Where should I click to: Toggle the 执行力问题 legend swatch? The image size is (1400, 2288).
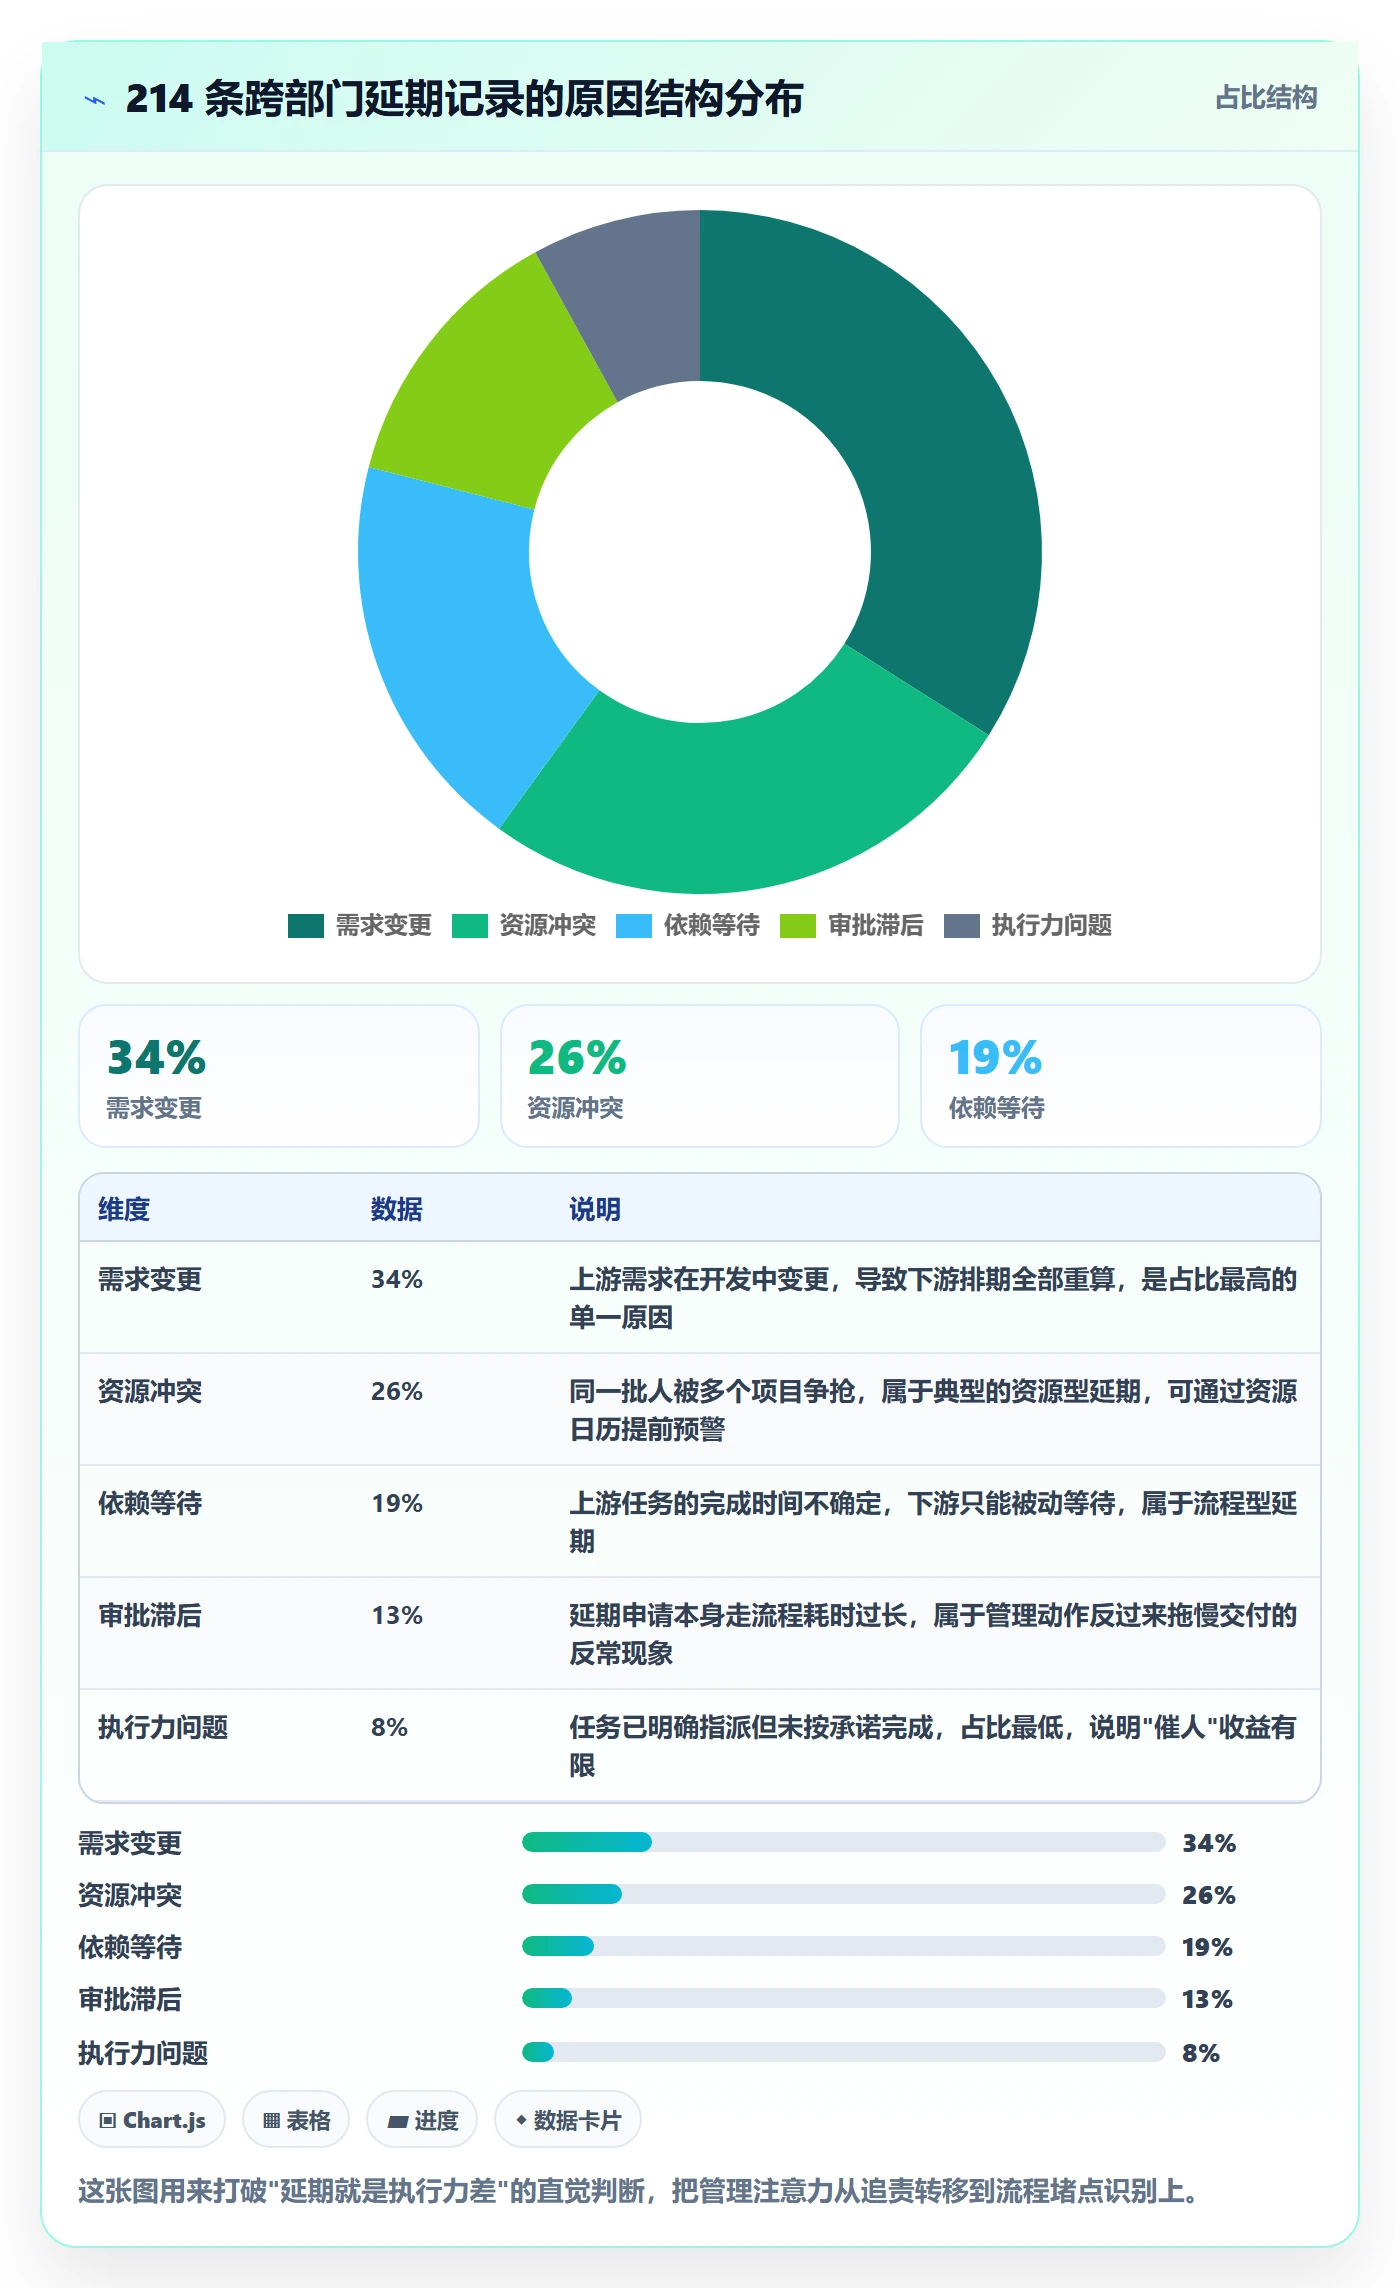962,926
